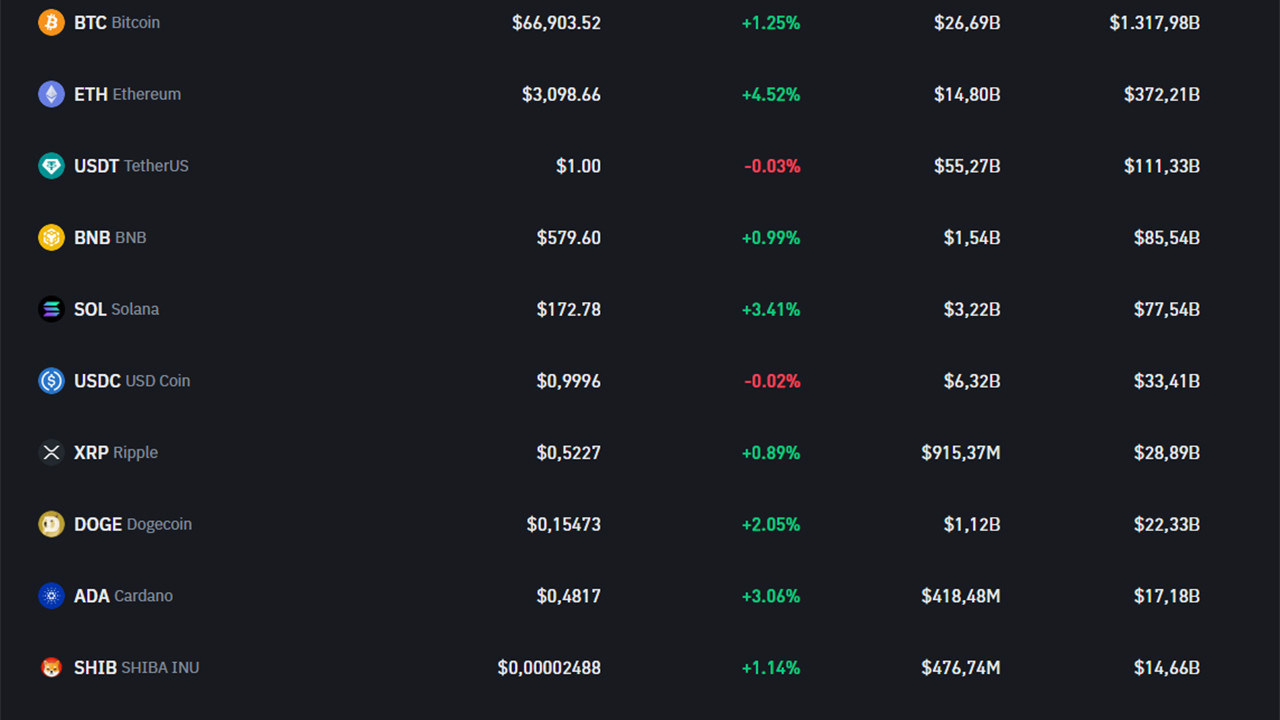Click the Cardano ADA icon
Viewport: 1280px width, 720px height.
(51, 596)
